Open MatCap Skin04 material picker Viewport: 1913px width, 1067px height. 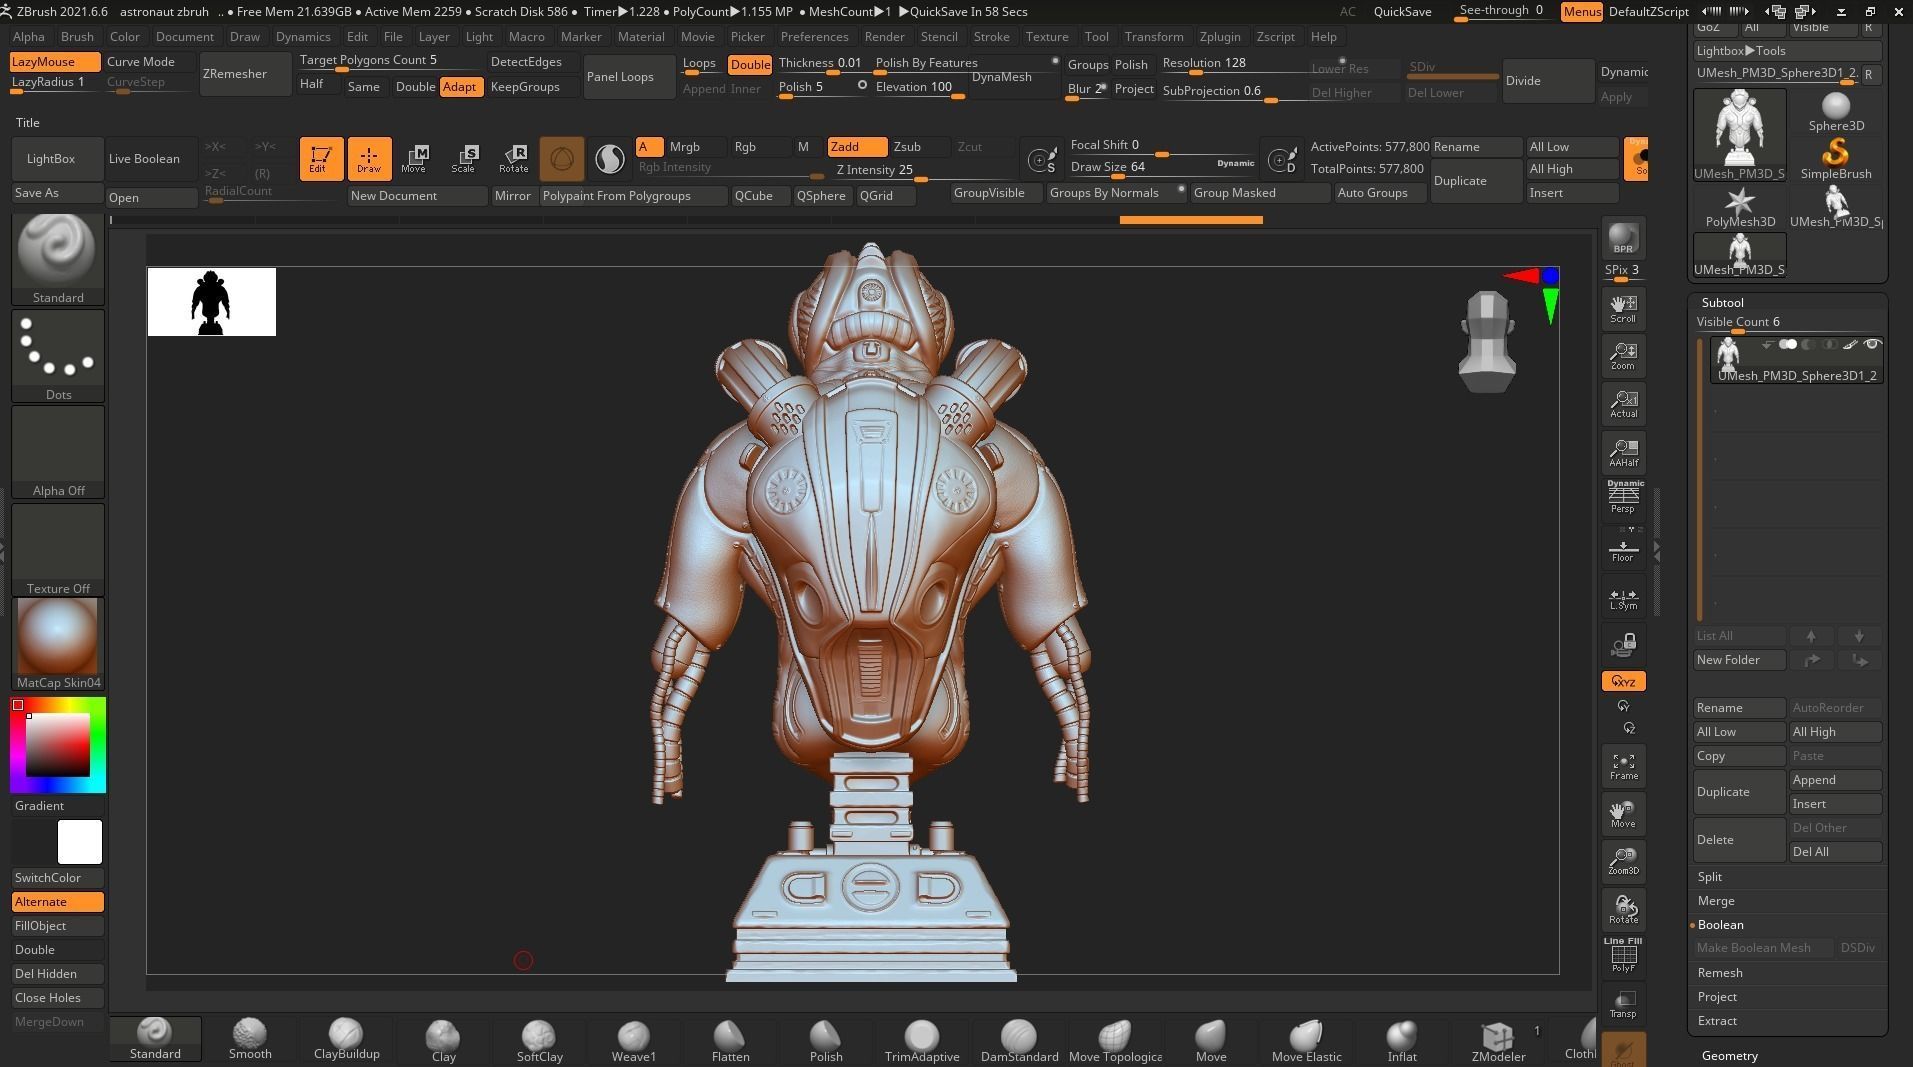[58, 644]
